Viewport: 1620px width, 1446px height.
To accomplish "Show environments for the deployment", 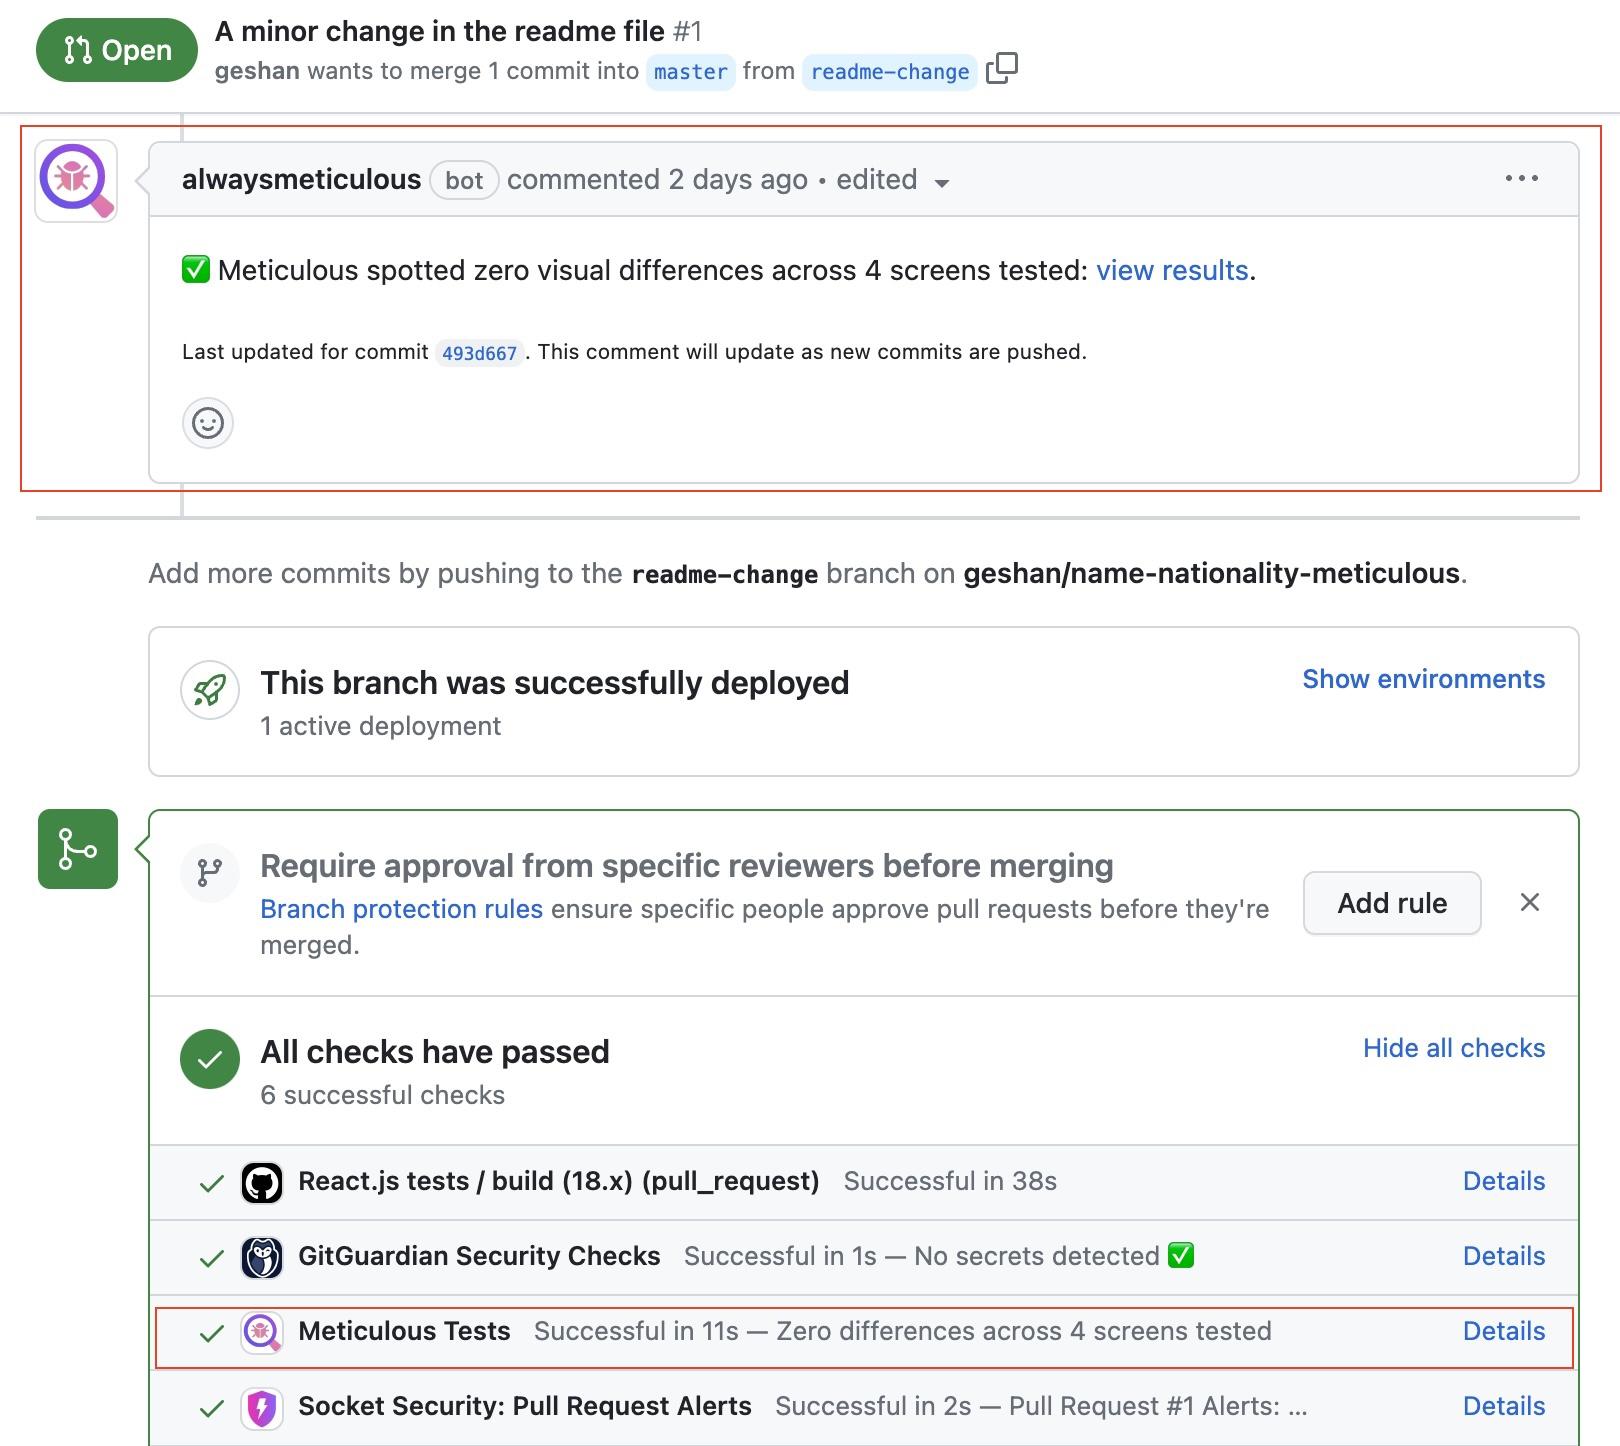I will tap(1423, 679).
